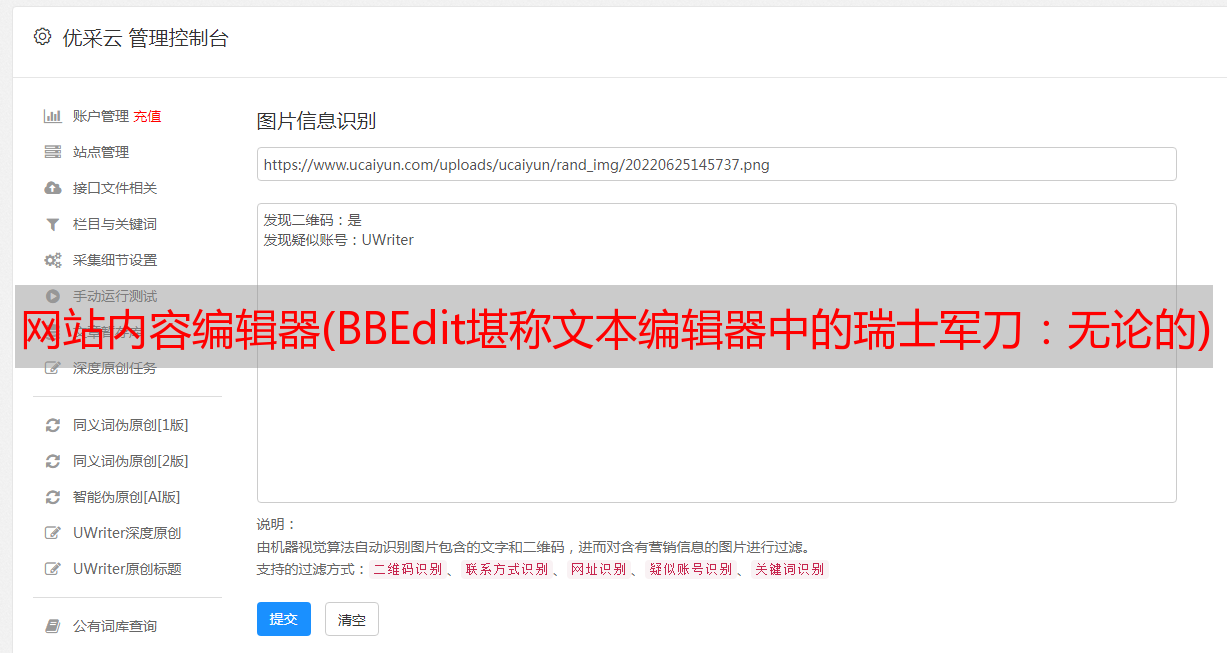Click the edit icon for UWriter深度原创
The height and width of the screenshot is (653, 1227).
click(53, 533)
